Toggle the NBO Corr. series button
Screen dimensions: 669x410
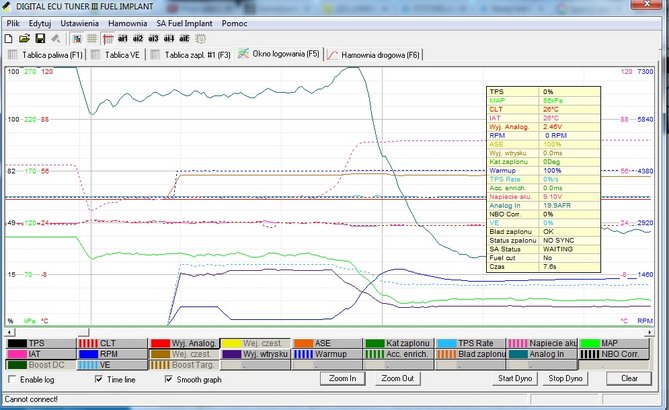click(x=614, y=354)
